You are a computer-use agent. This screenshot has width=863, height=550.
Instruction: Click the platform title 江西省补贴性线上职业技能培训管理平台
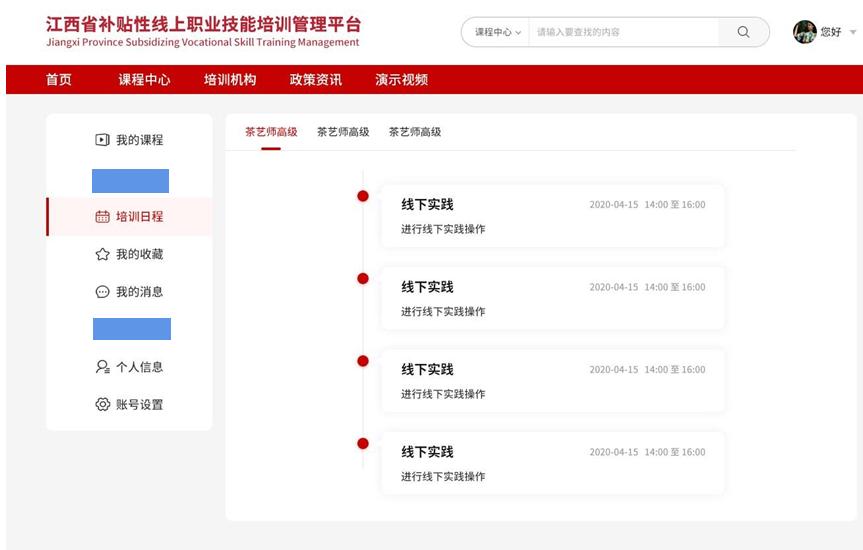pyautogui.click(x=204, y=24)
